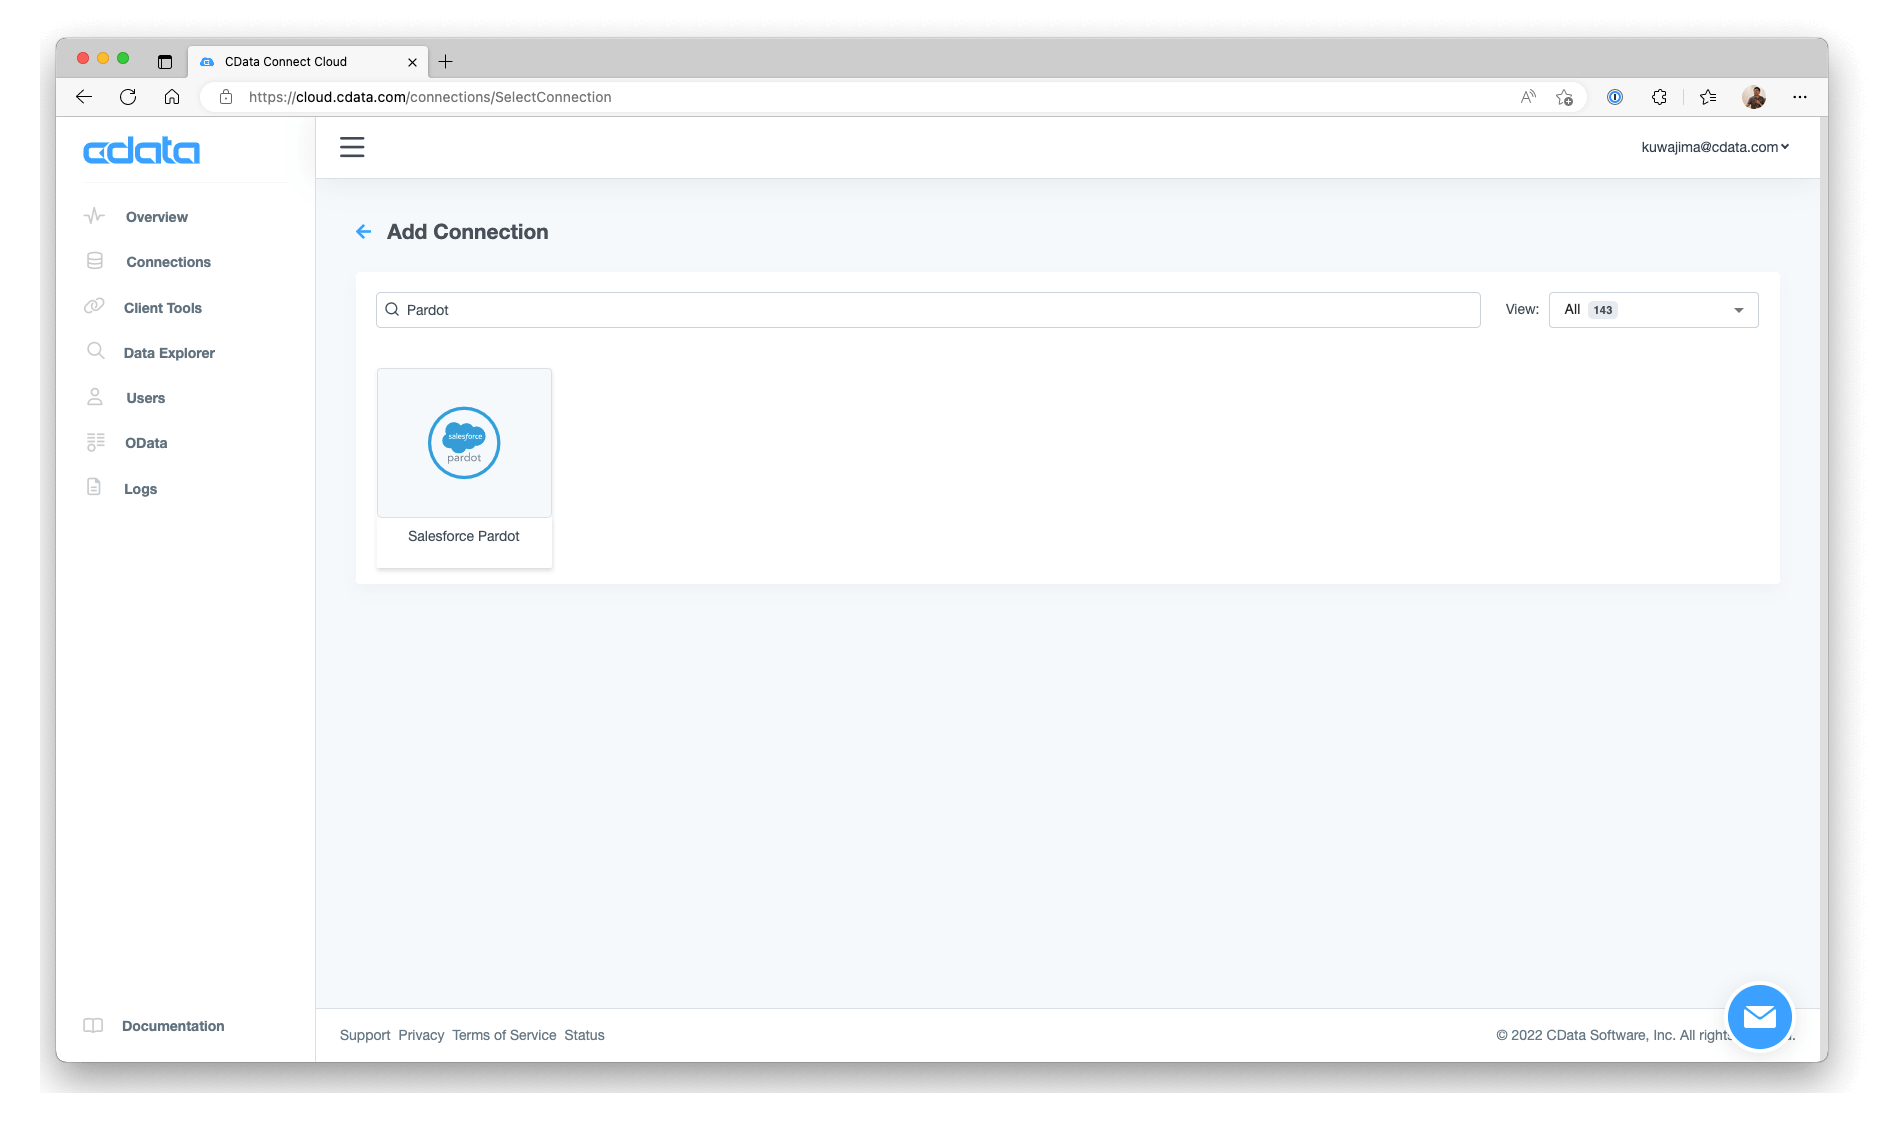Click the Logs document icon
The image size is (1884, 1136).
94,487
